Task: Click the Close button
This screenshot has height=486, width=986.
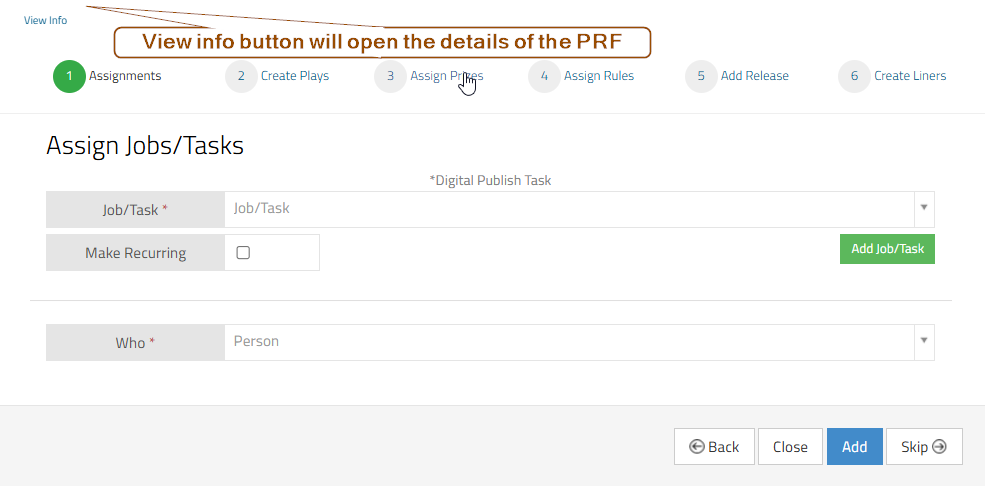Action: click(790, 447)
